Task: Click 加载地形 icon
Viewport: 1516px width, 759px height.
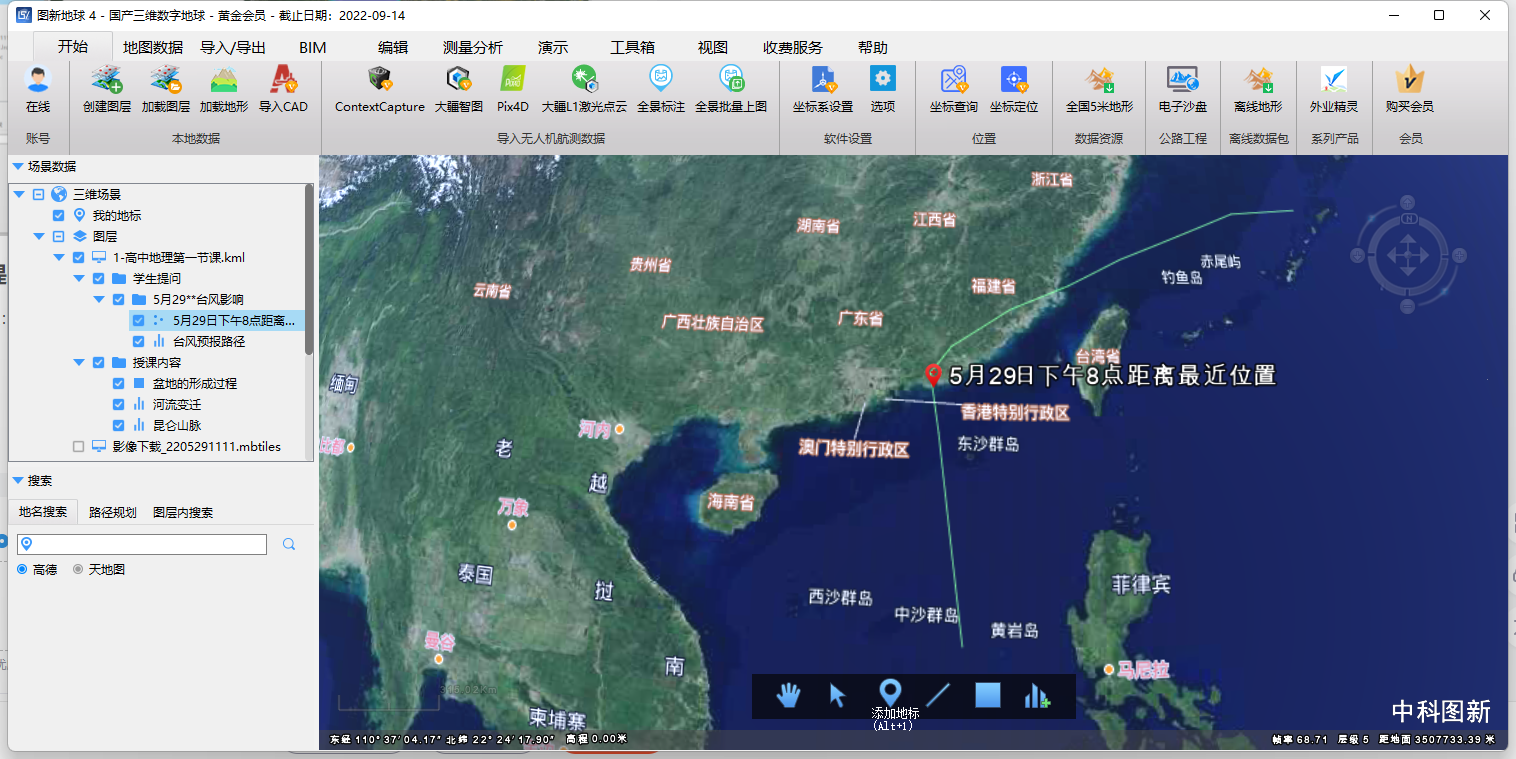Action: click(x=224, y=80)
